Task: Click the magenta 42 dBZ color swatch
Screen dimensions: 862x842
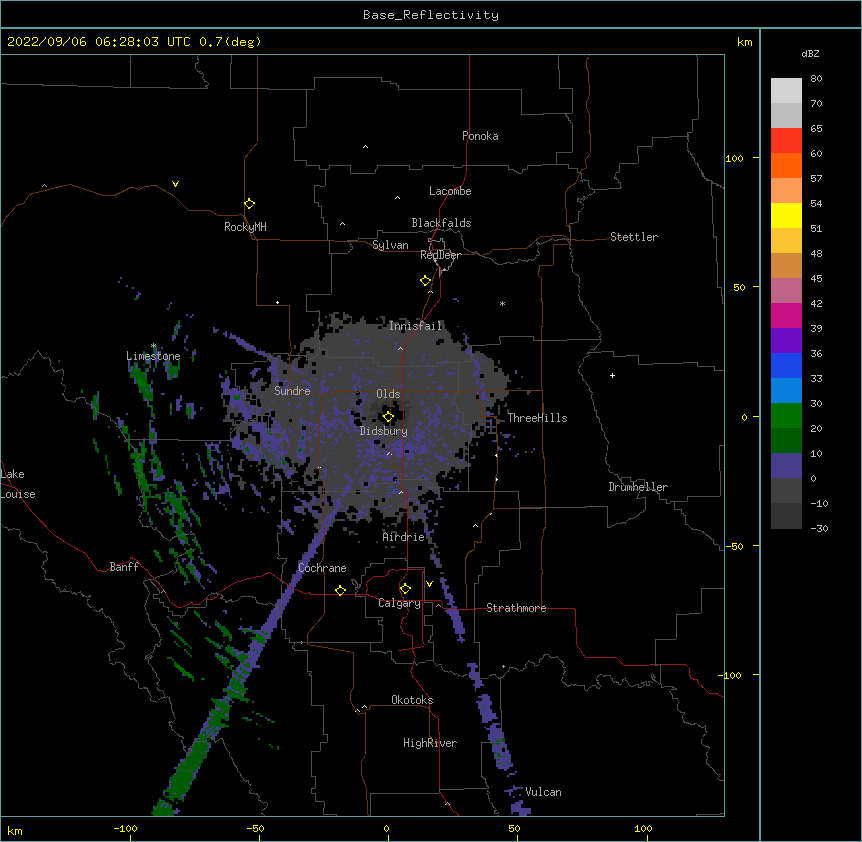Action: point(786,315)
